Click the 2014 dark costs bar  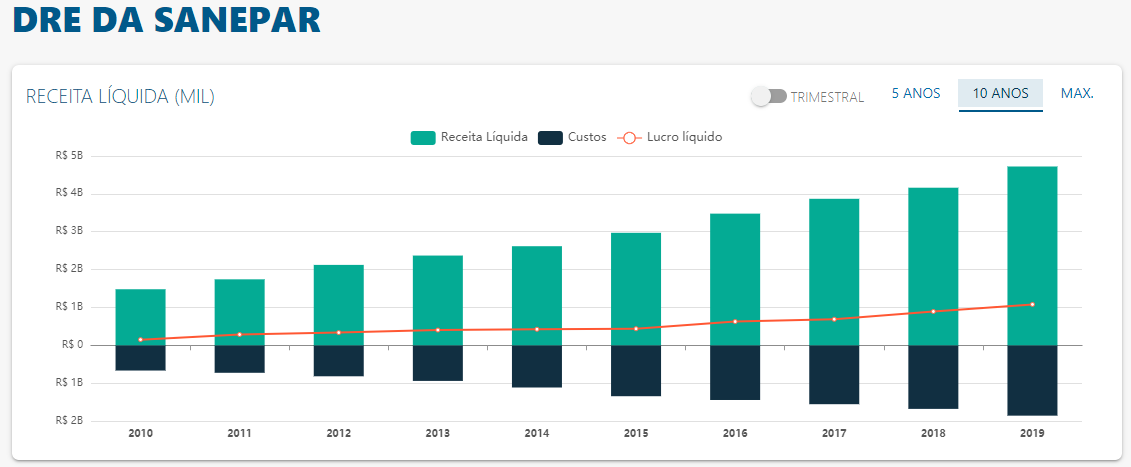coord(537,367)
